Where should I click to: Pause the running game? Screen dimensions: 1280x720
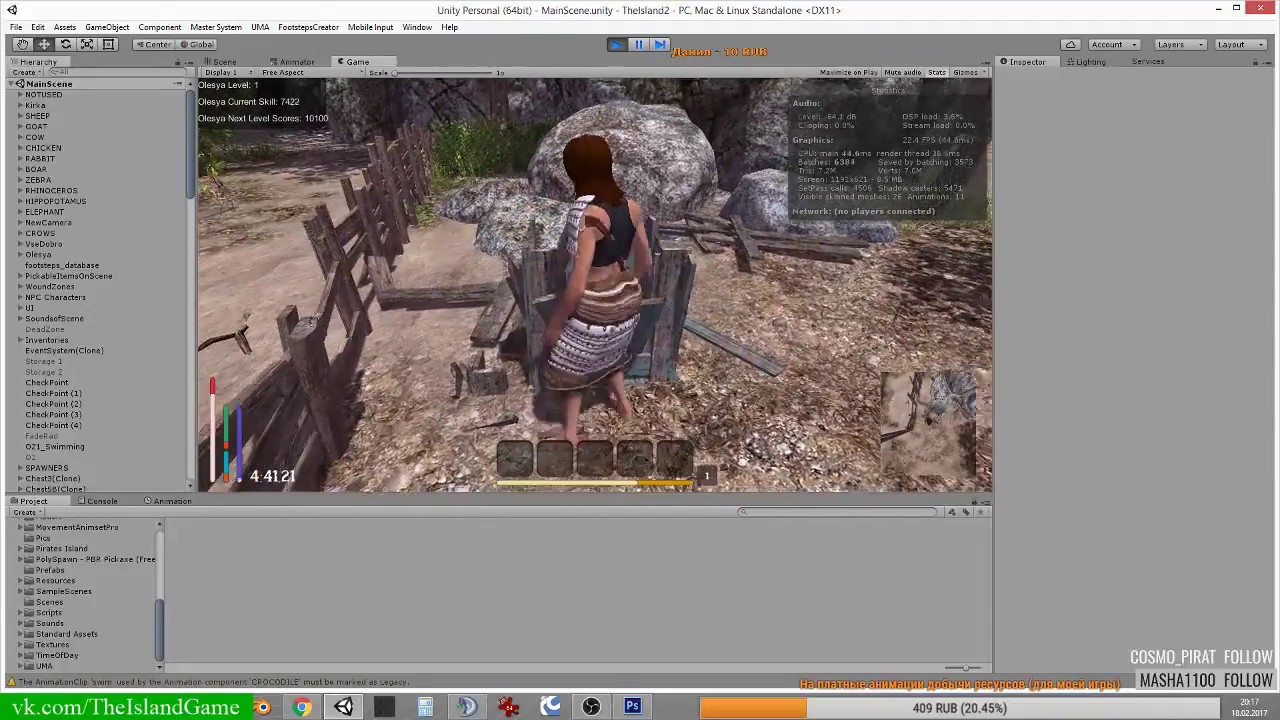point(638,44)
